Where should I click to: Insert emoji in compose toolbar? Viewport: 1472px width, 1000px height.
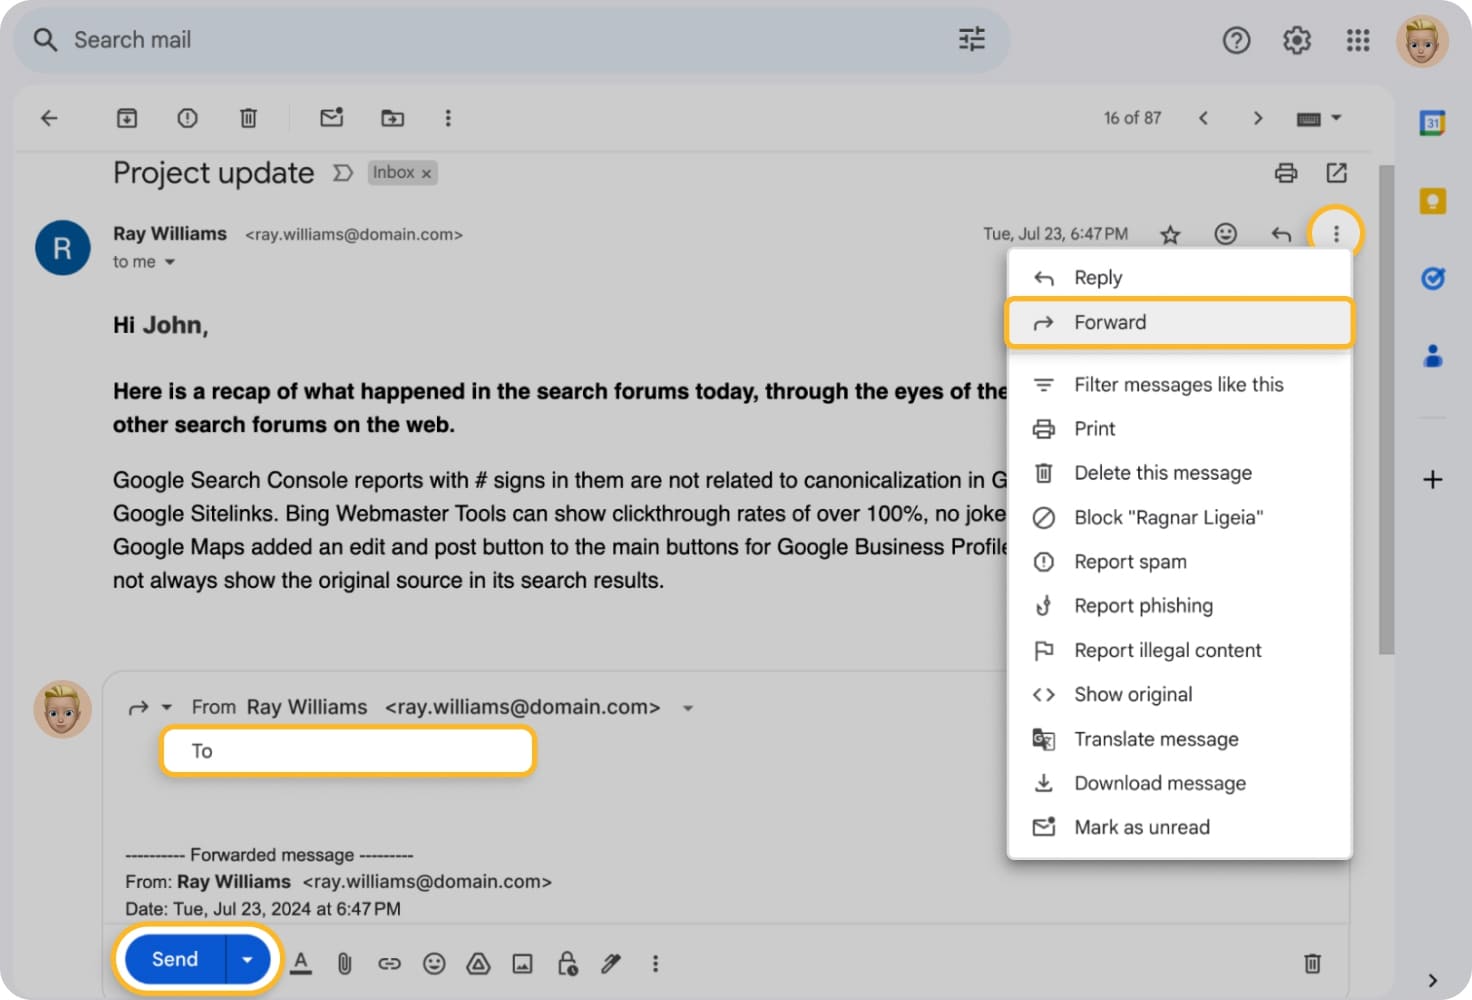coord(434,963)
